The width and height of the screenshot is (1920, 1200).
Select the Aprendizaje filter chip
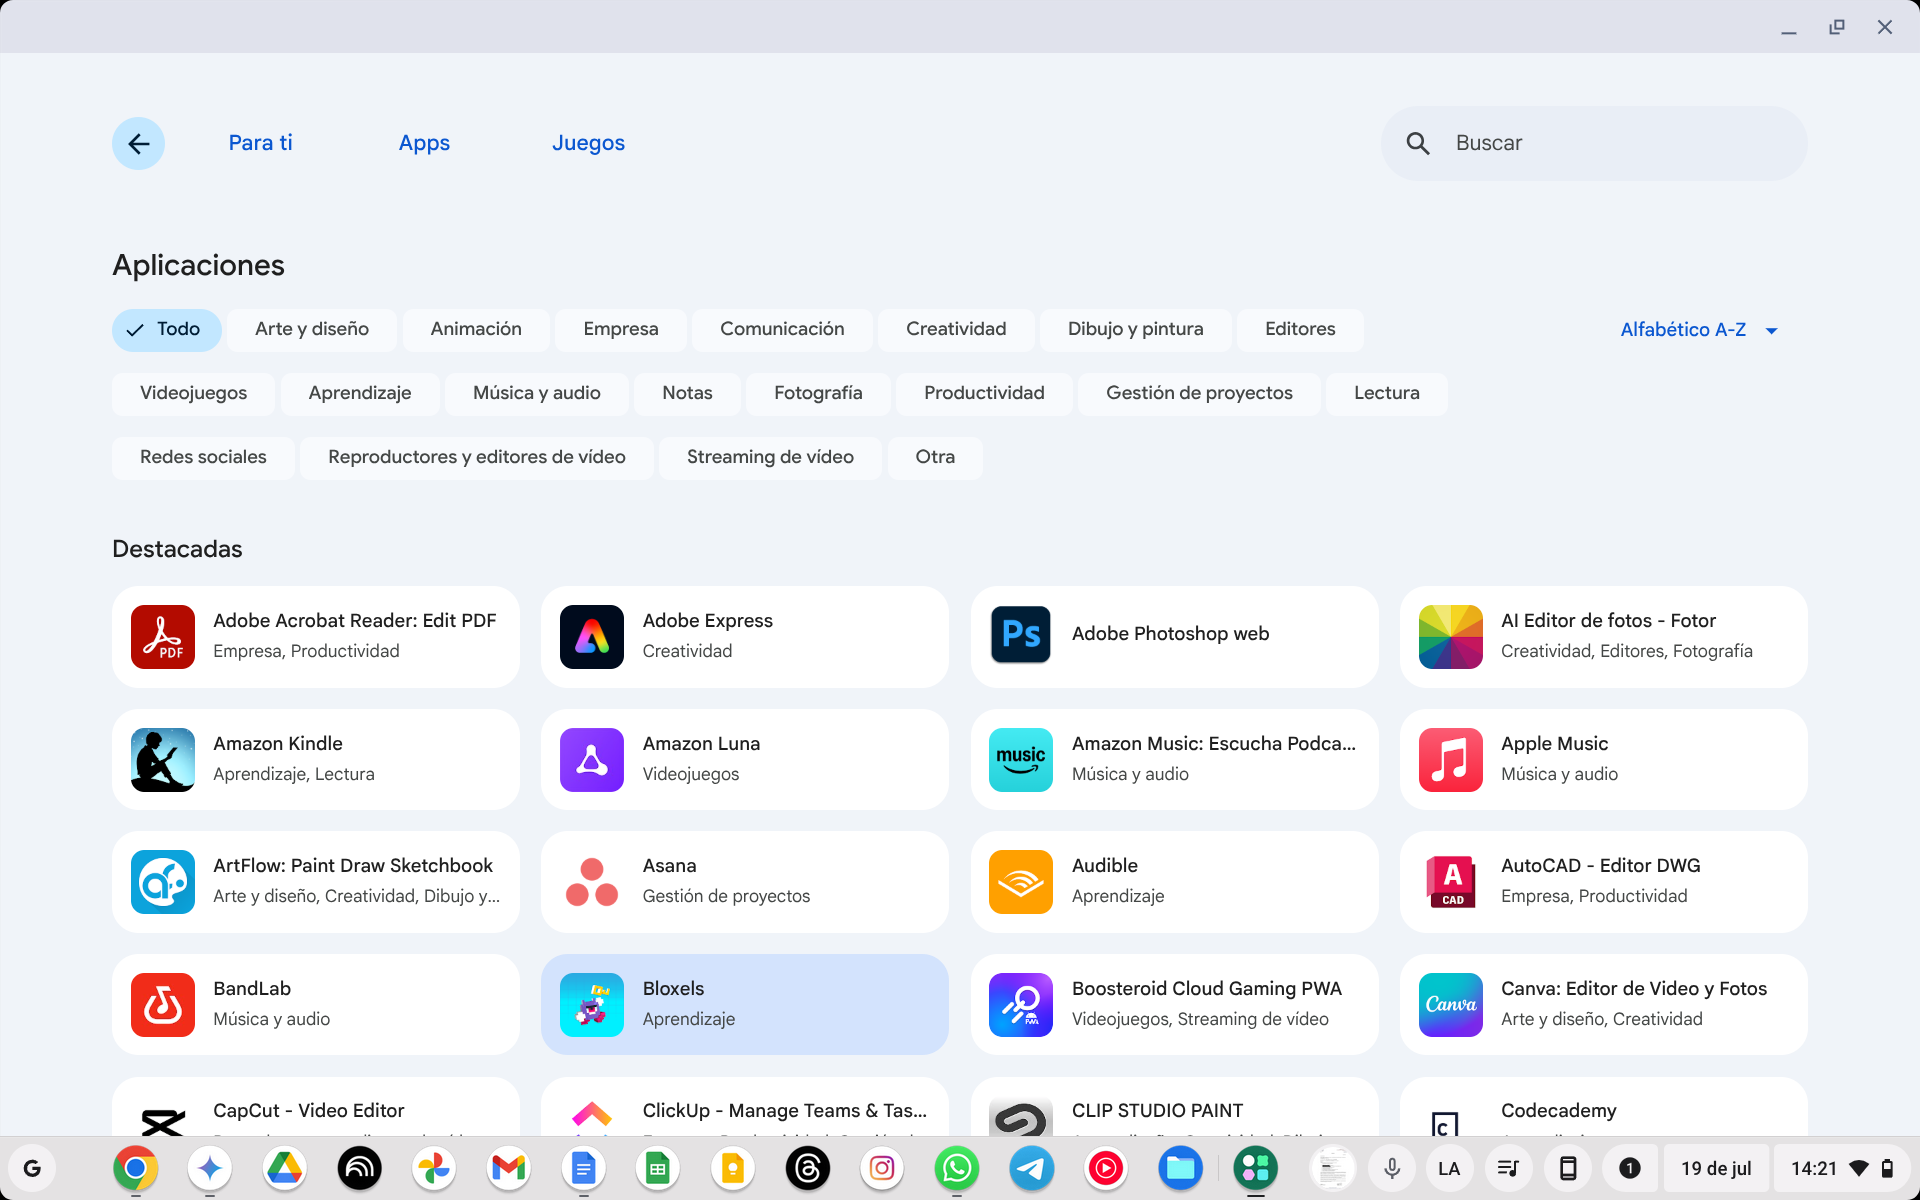click(360, 394)
